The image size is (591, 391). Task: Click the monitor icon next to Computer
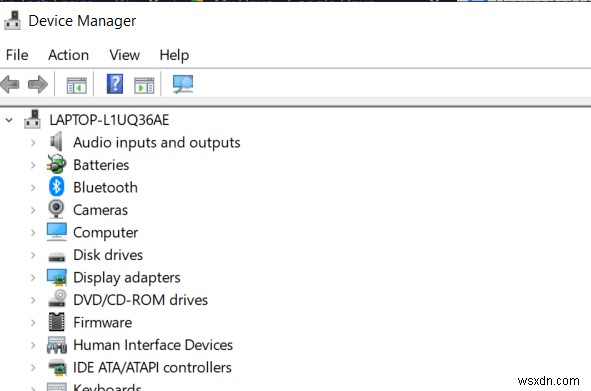click(57, 232)
